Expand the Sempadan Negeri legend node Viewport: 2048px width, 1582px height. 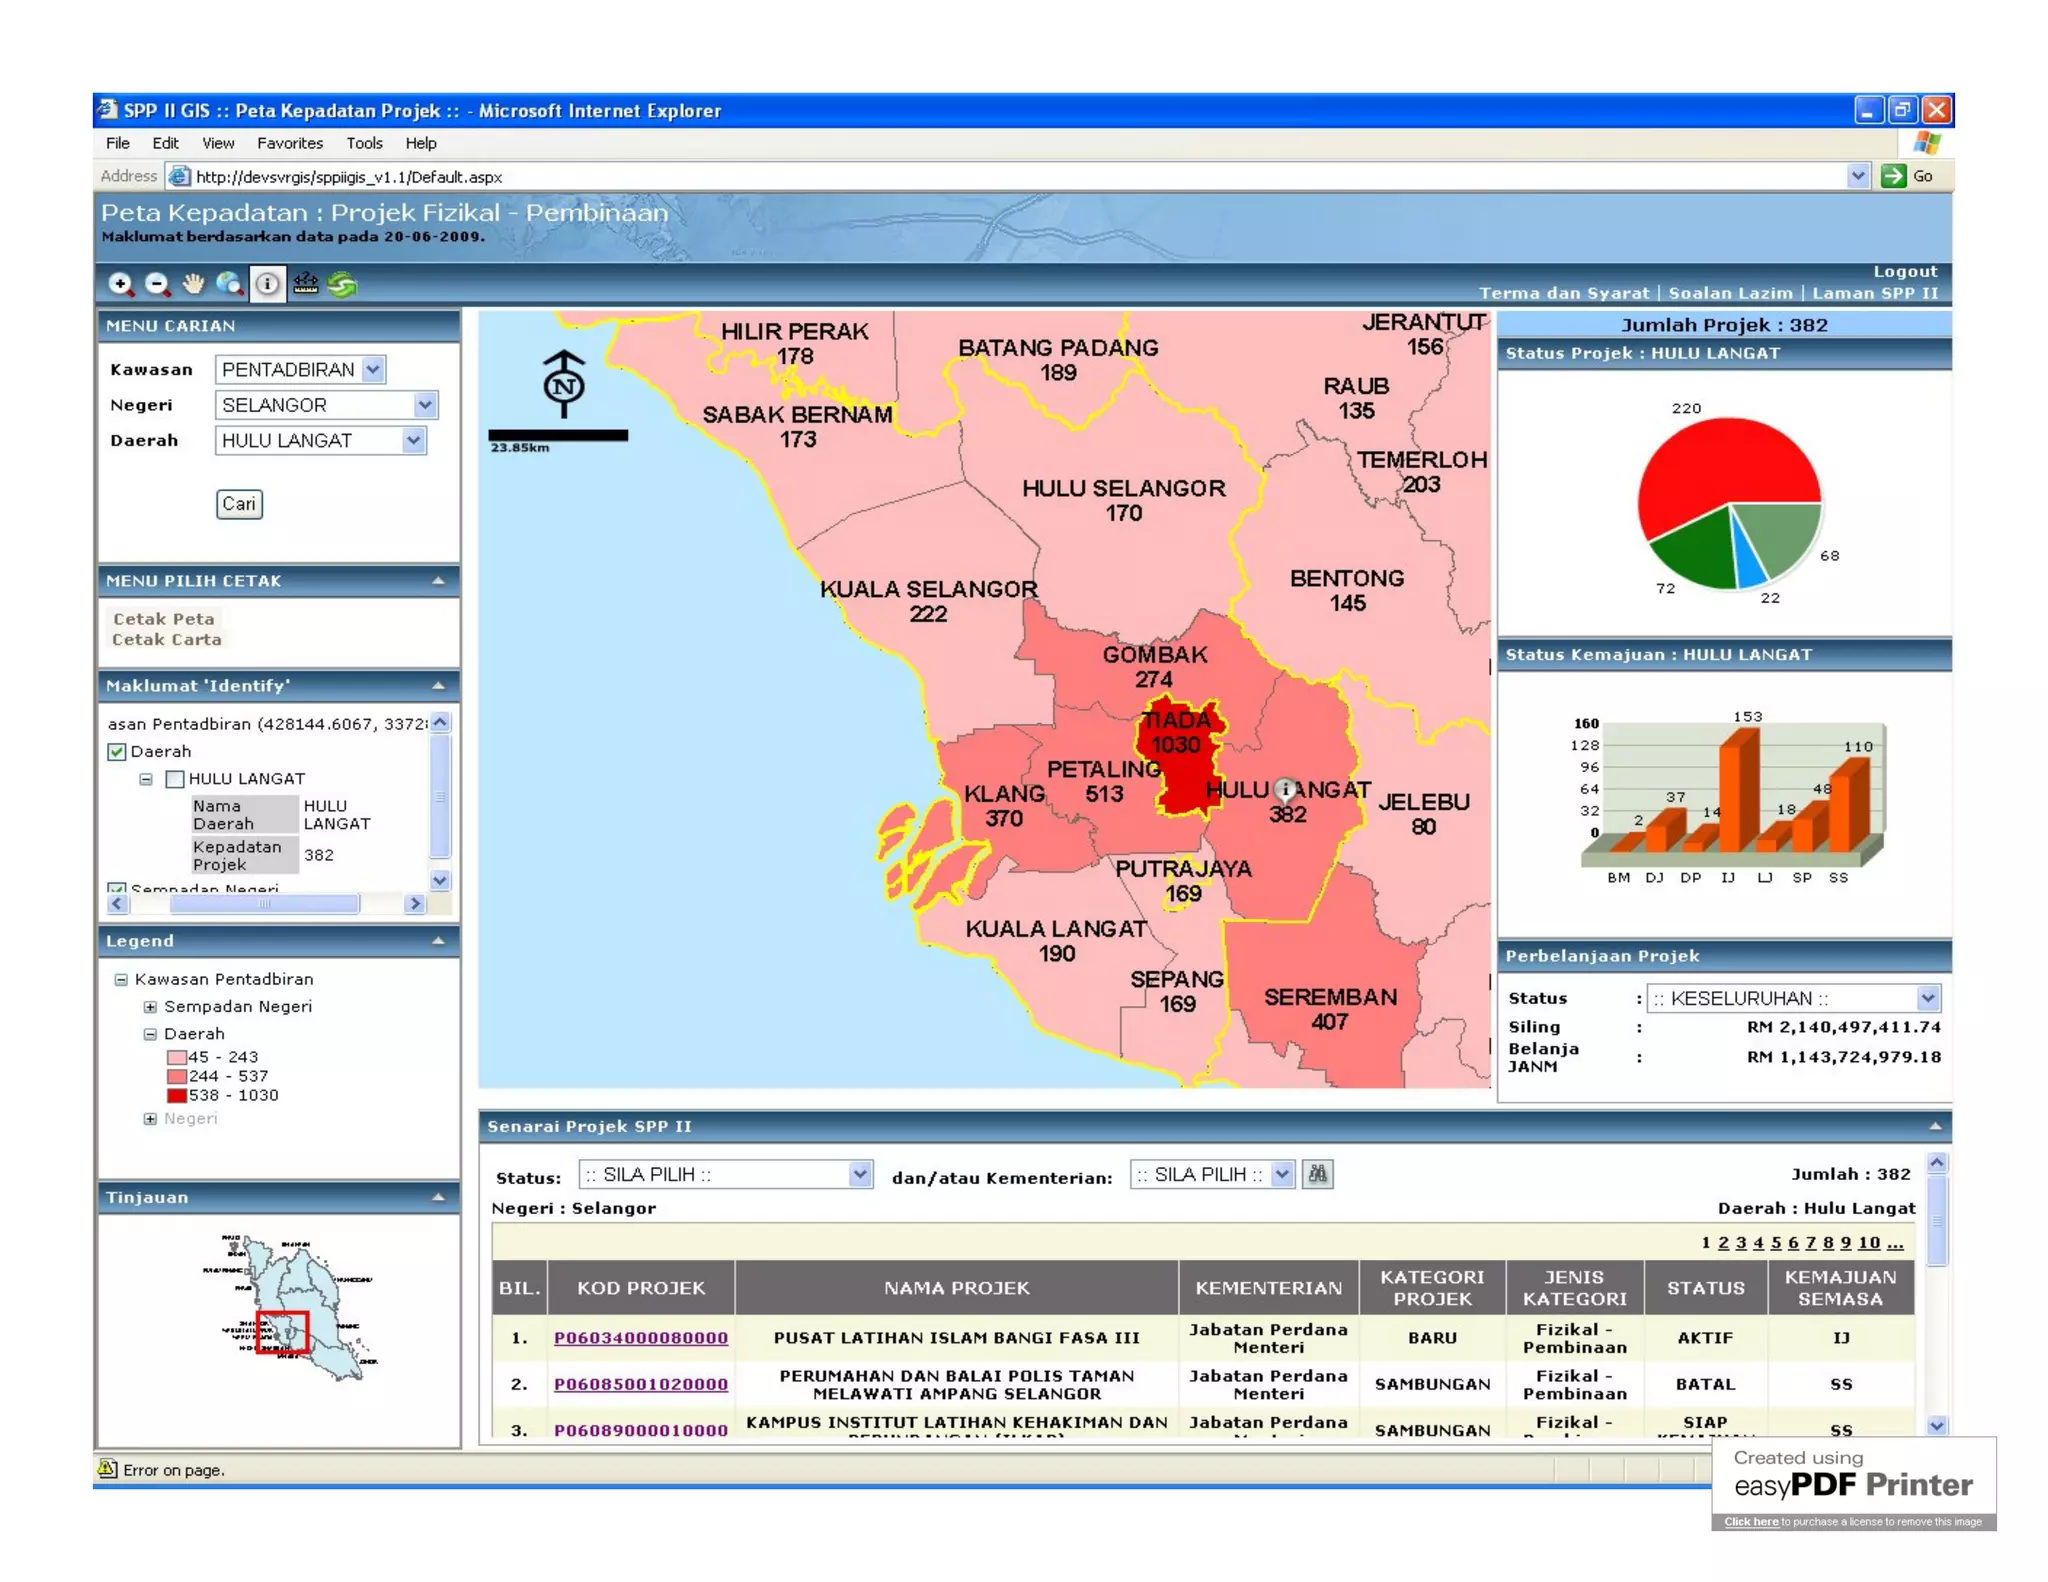(150, 1007)
